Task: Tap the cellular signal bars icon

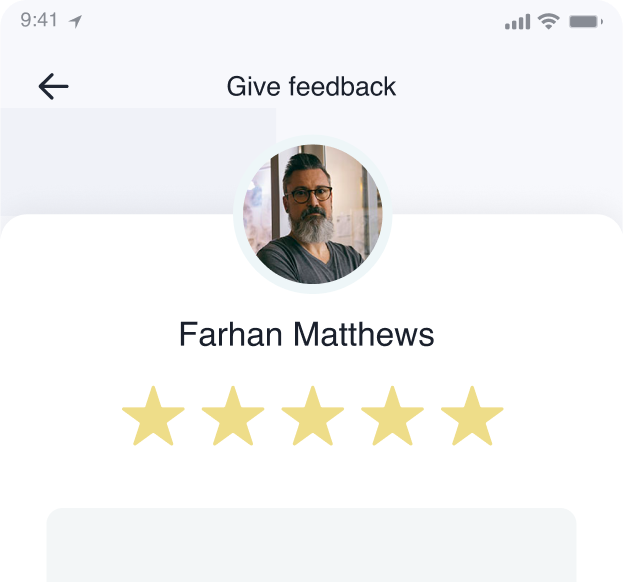Action: tap(517, 21)
